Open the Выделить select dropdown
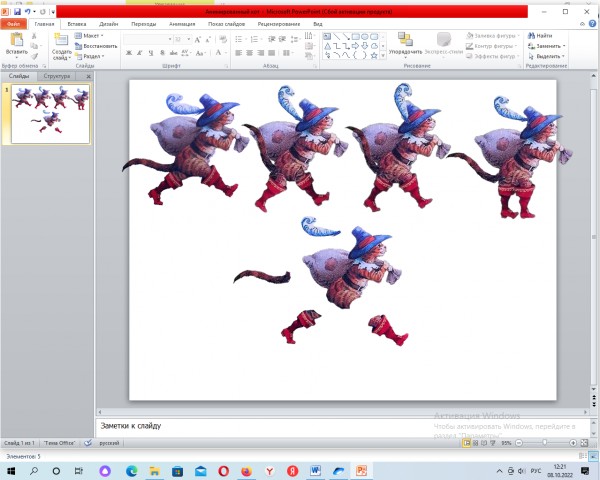Image resolution: width=600 pixels, height=480 pixels. pos(546,56)
